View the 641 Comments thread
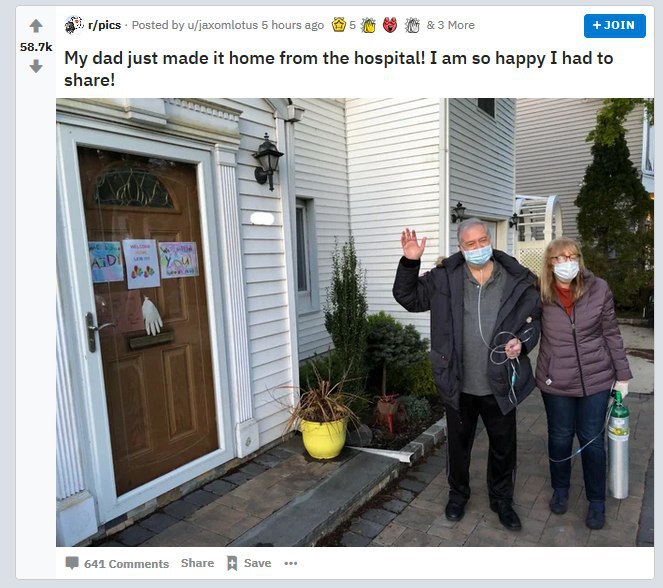This screenshot has height=588, width=663. 126,564
